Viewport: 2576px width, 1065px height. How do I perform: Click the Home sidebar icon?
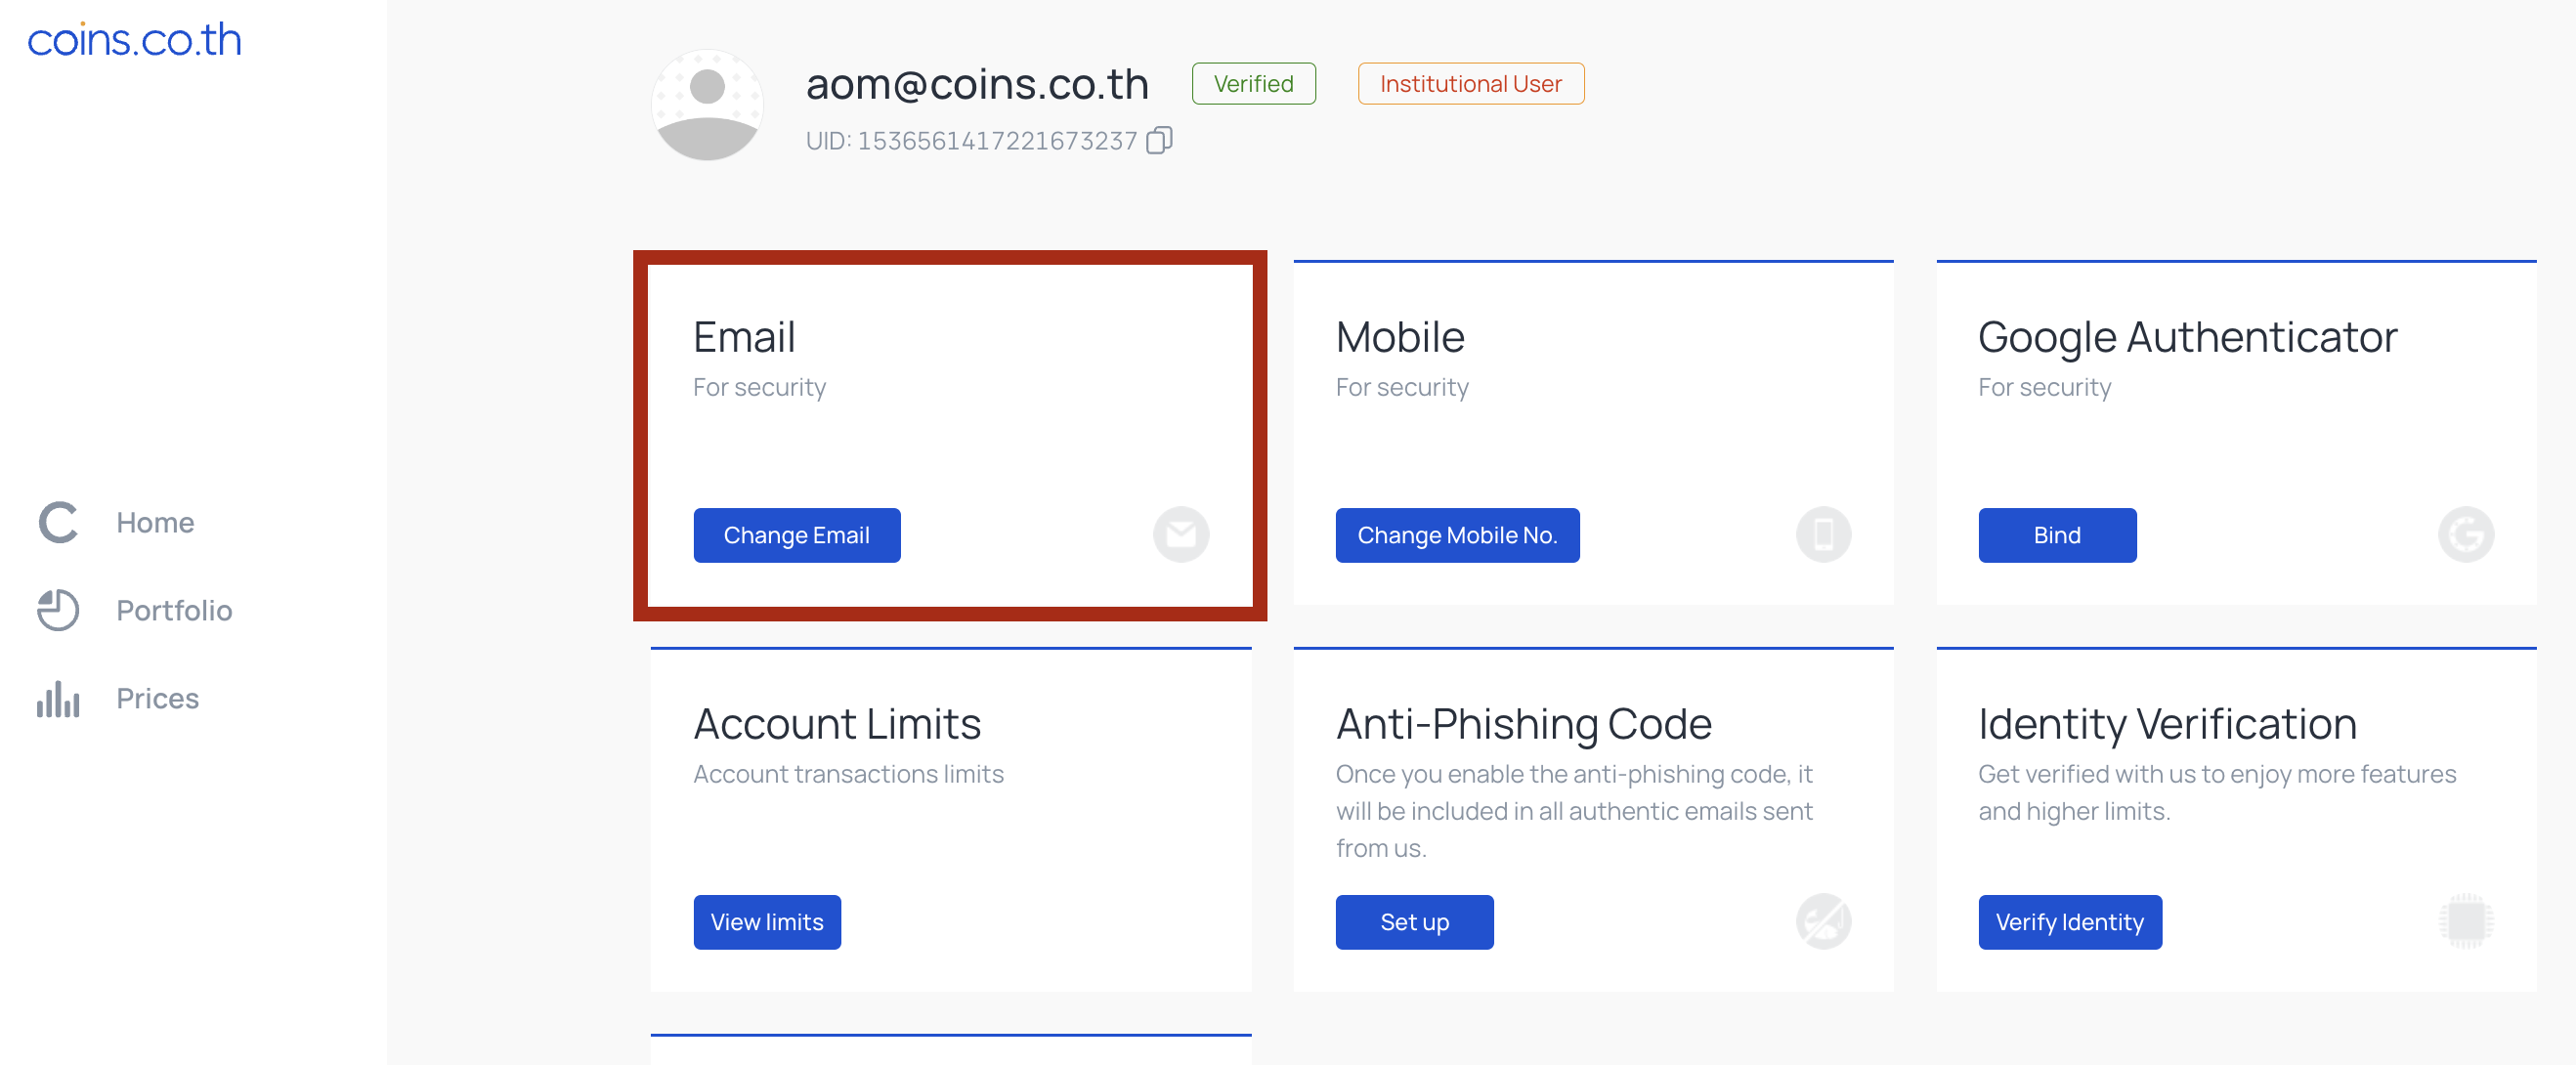click(x=58, y=522)
